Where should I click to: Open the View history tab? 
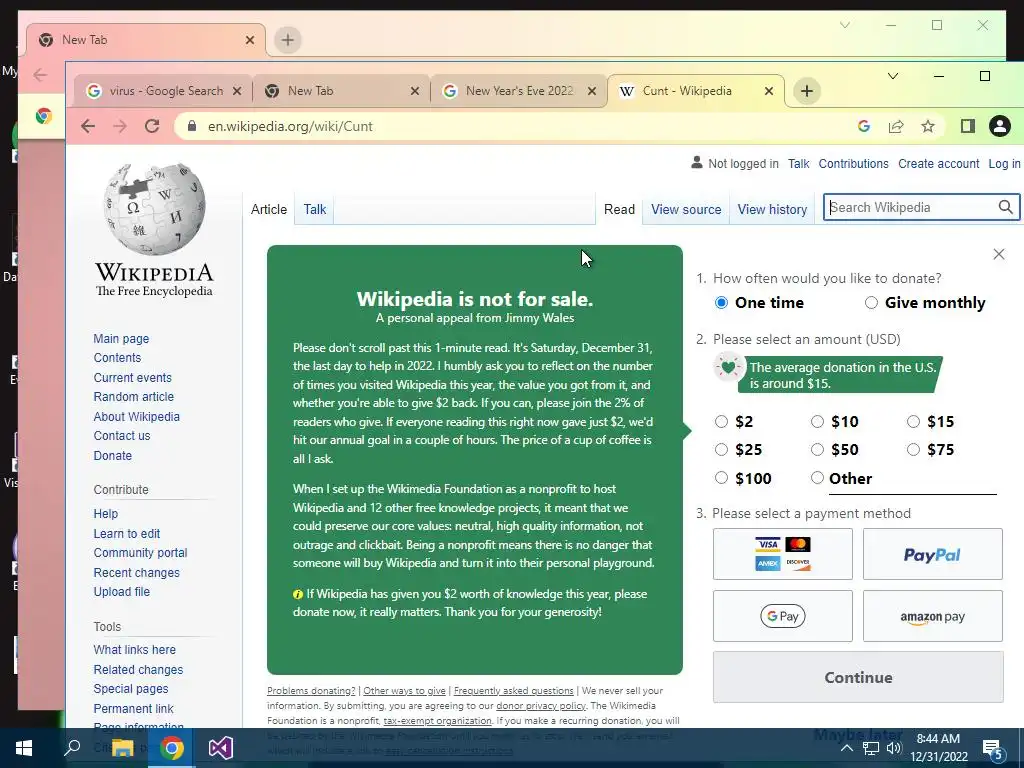(x=772, y=210)
